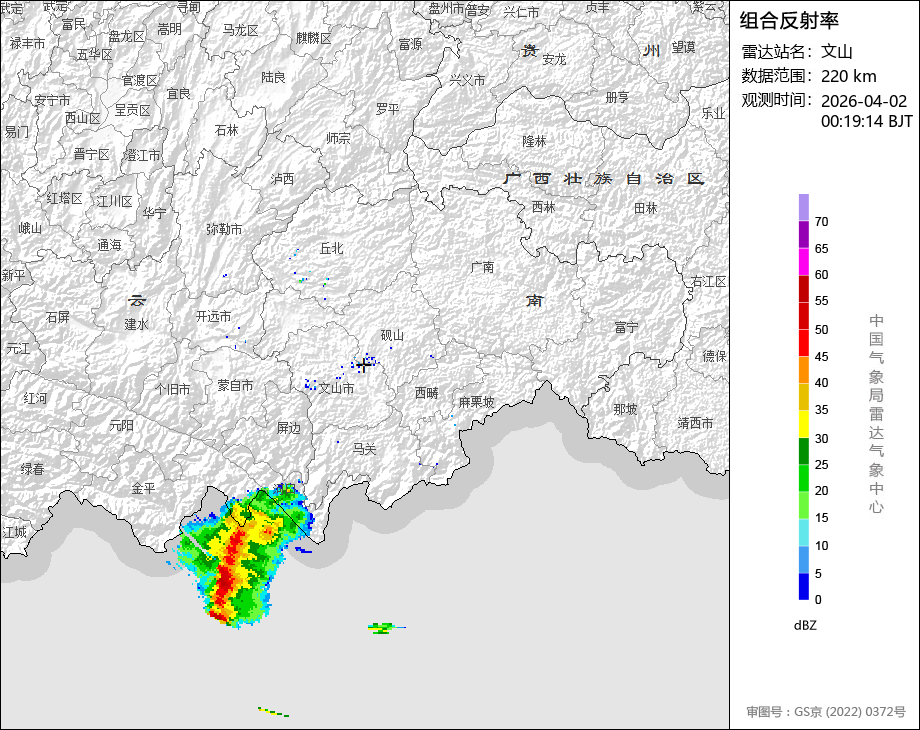The height and width of the screenshot is (730, 920).
Task: Click the 丘北 county label on map
Action: 332,249
